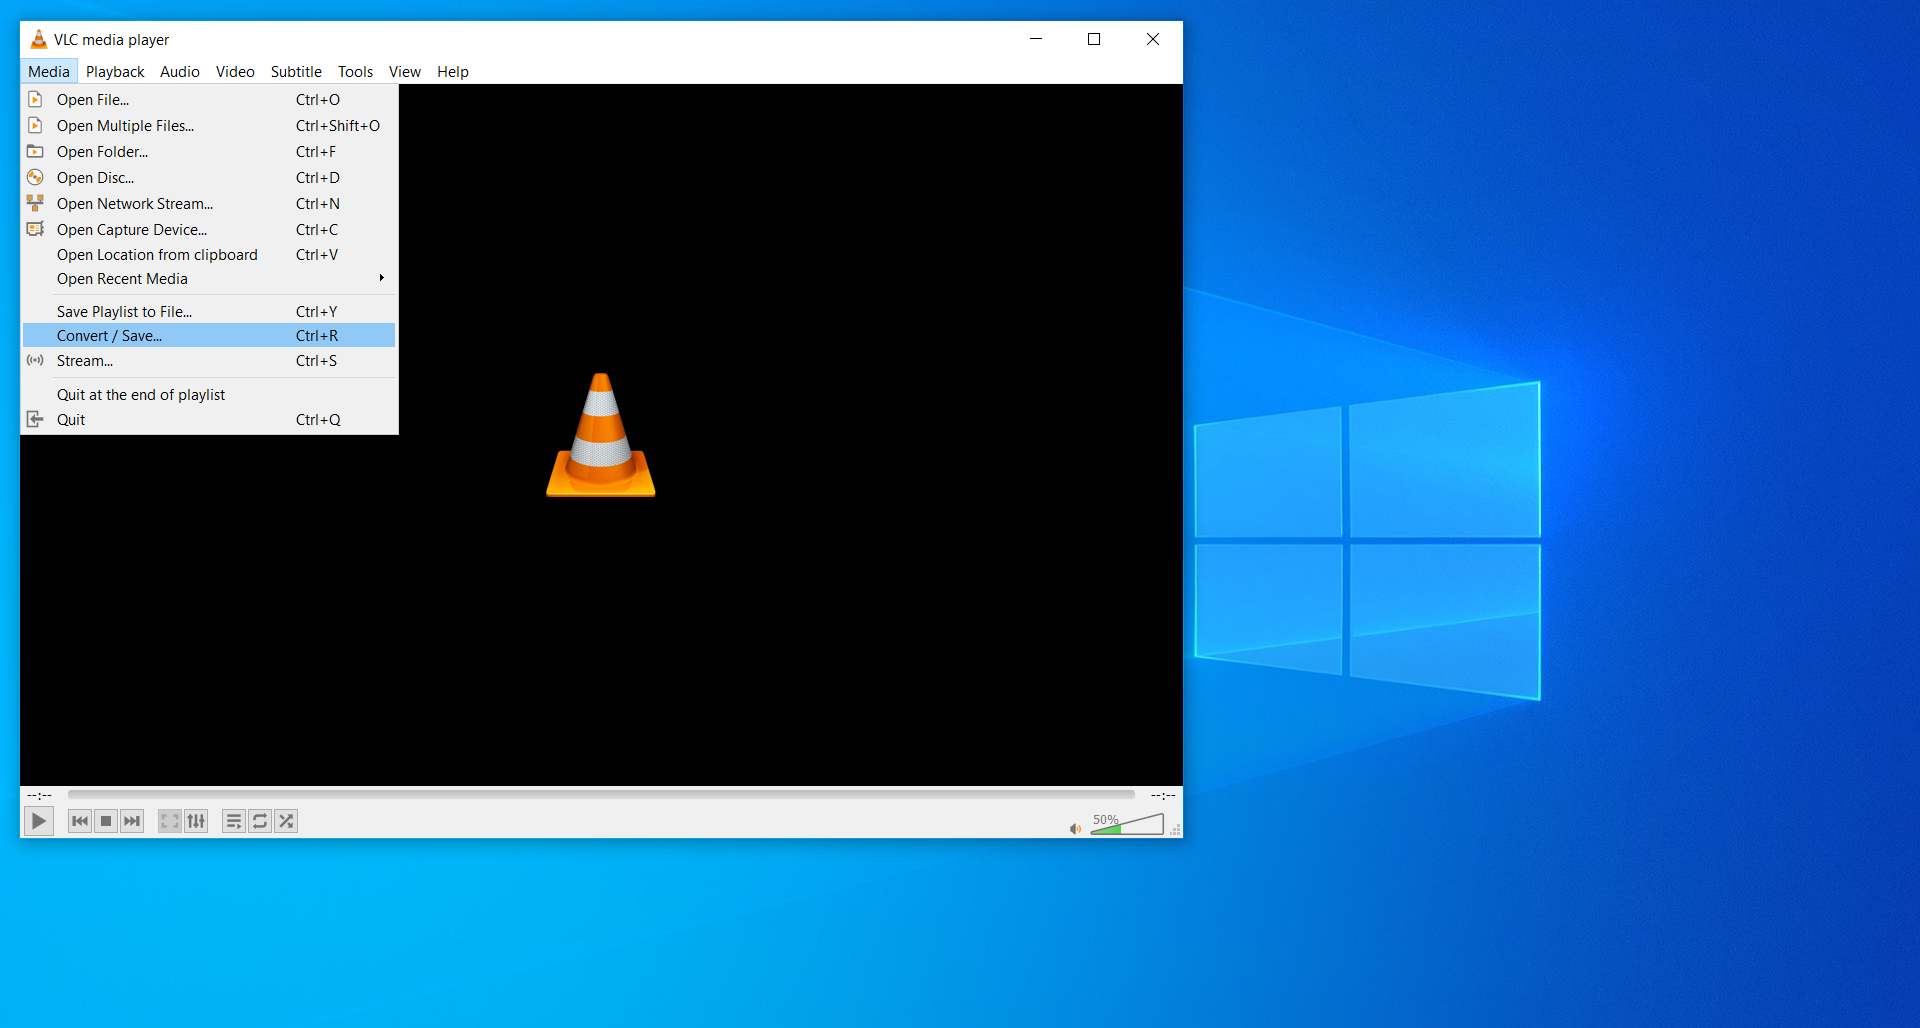This screenshot has width=1920, height=1028.
Task: Mute audio using the speaker icon
Action: point(1075,828)
